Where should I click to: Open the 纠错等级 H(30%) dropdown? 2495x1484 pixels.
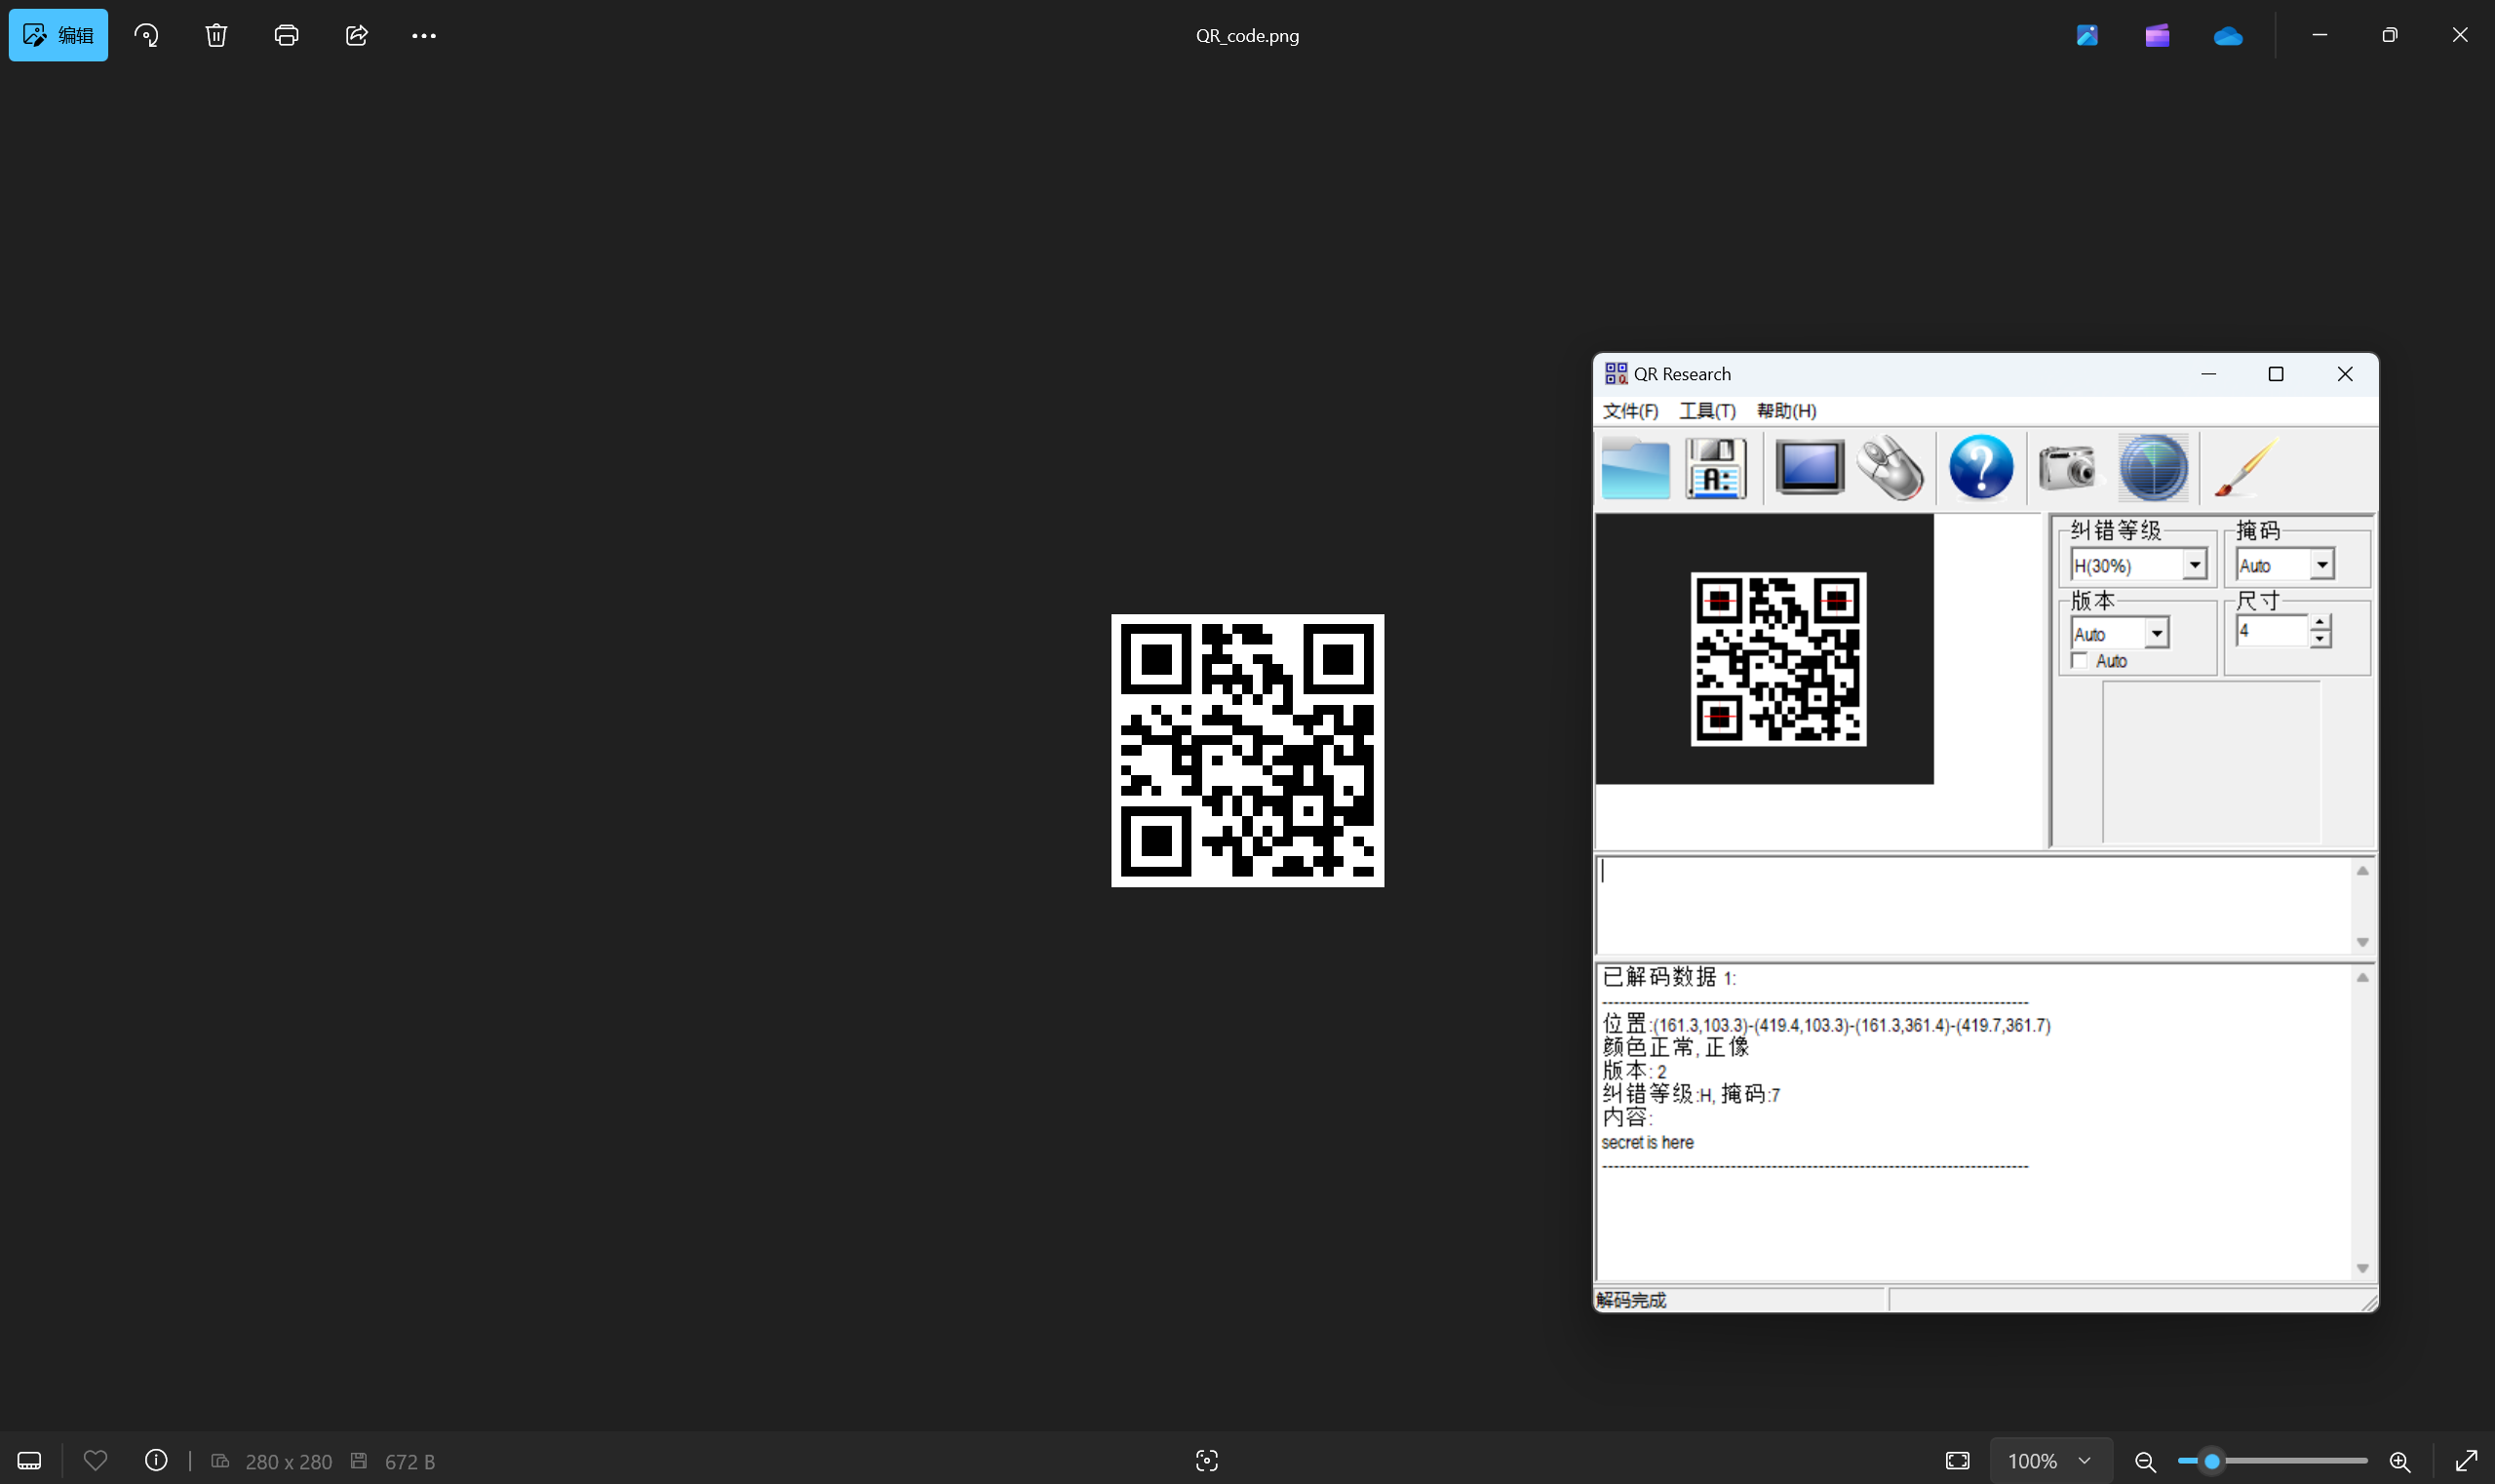[2195, 565]
